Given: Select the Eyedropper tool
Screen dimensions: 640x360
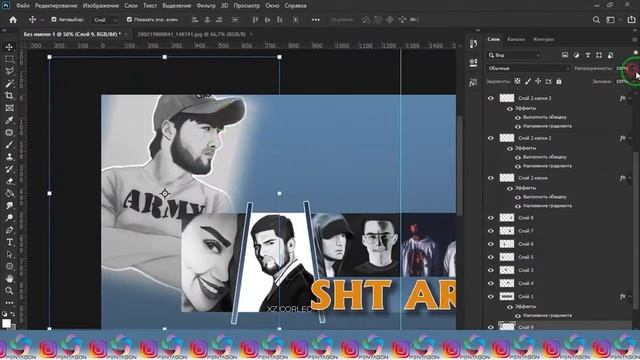Looking at the screenshot, I should coord(9,120).
